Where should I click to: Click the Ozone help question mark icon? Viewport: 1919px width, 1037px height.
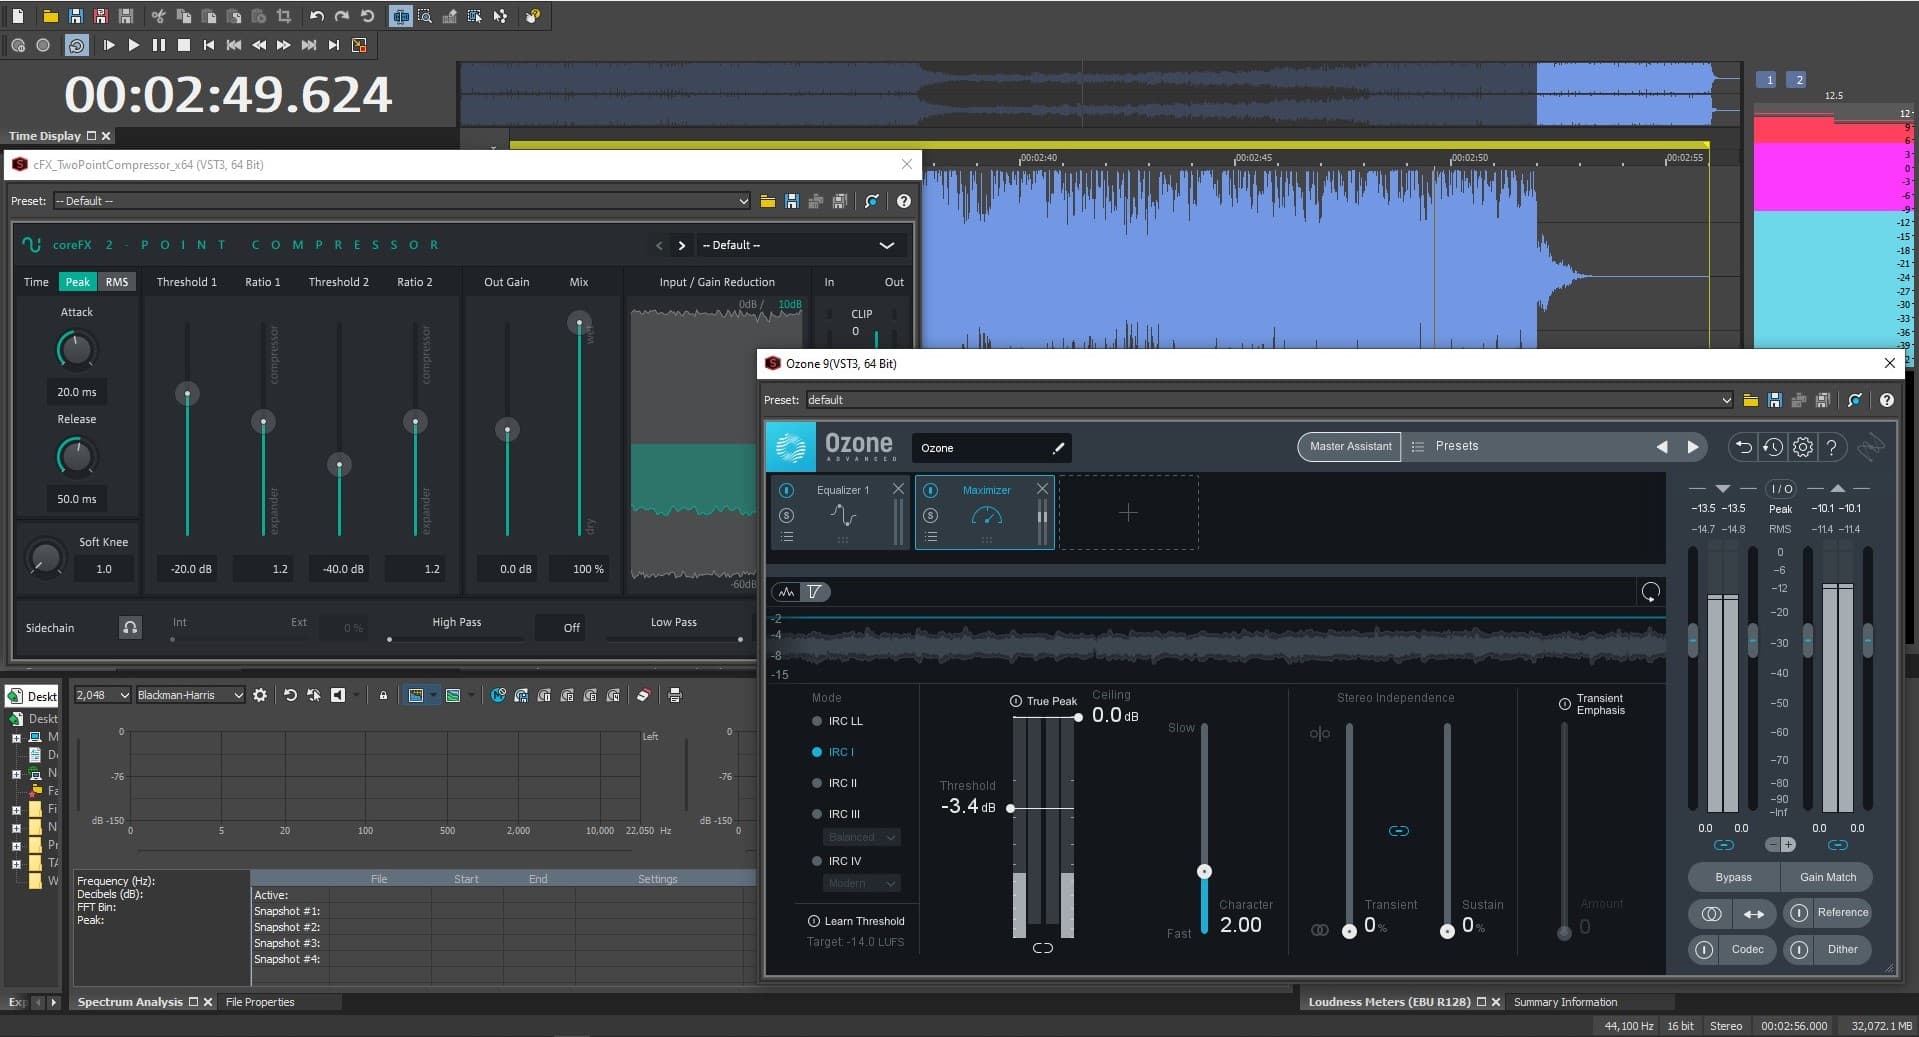click(x=1831, y=447)
